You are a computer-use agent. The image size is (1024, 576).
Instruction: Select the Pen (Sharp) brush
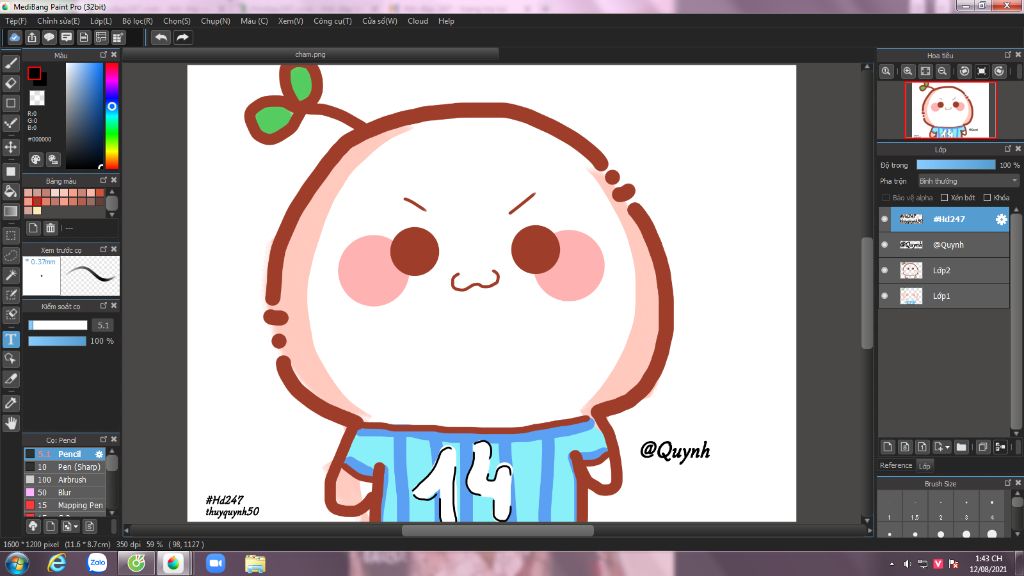65,467
